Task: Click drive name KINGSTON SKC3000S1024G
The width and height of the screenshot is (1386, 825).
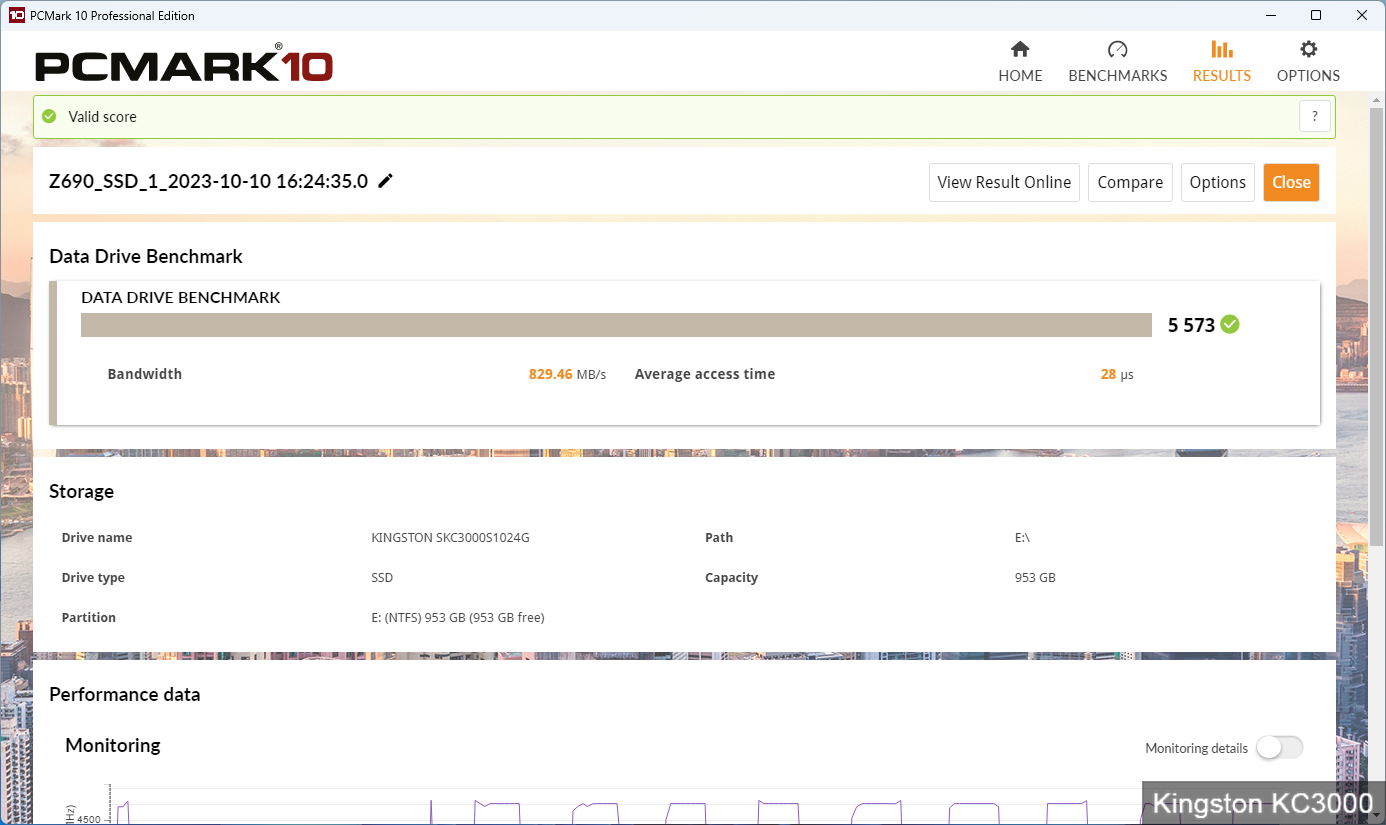Action: (x=450, y=538)
